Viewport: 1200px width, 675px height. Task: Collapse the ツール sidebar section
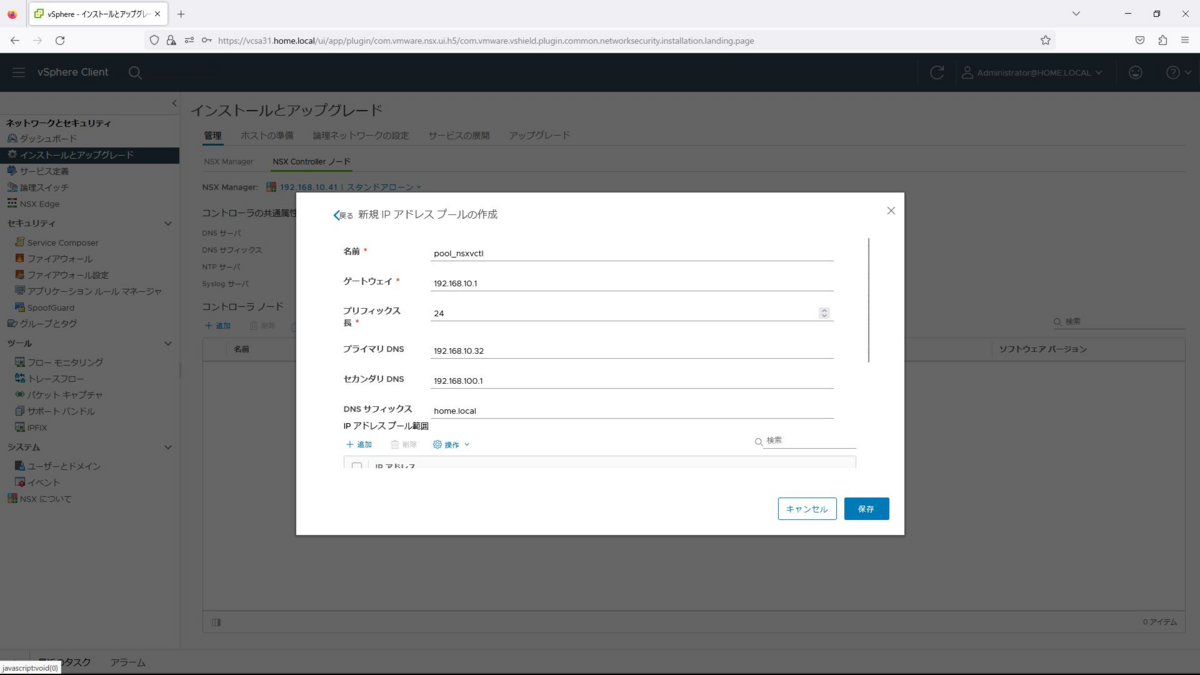click(x=168, y=343)
